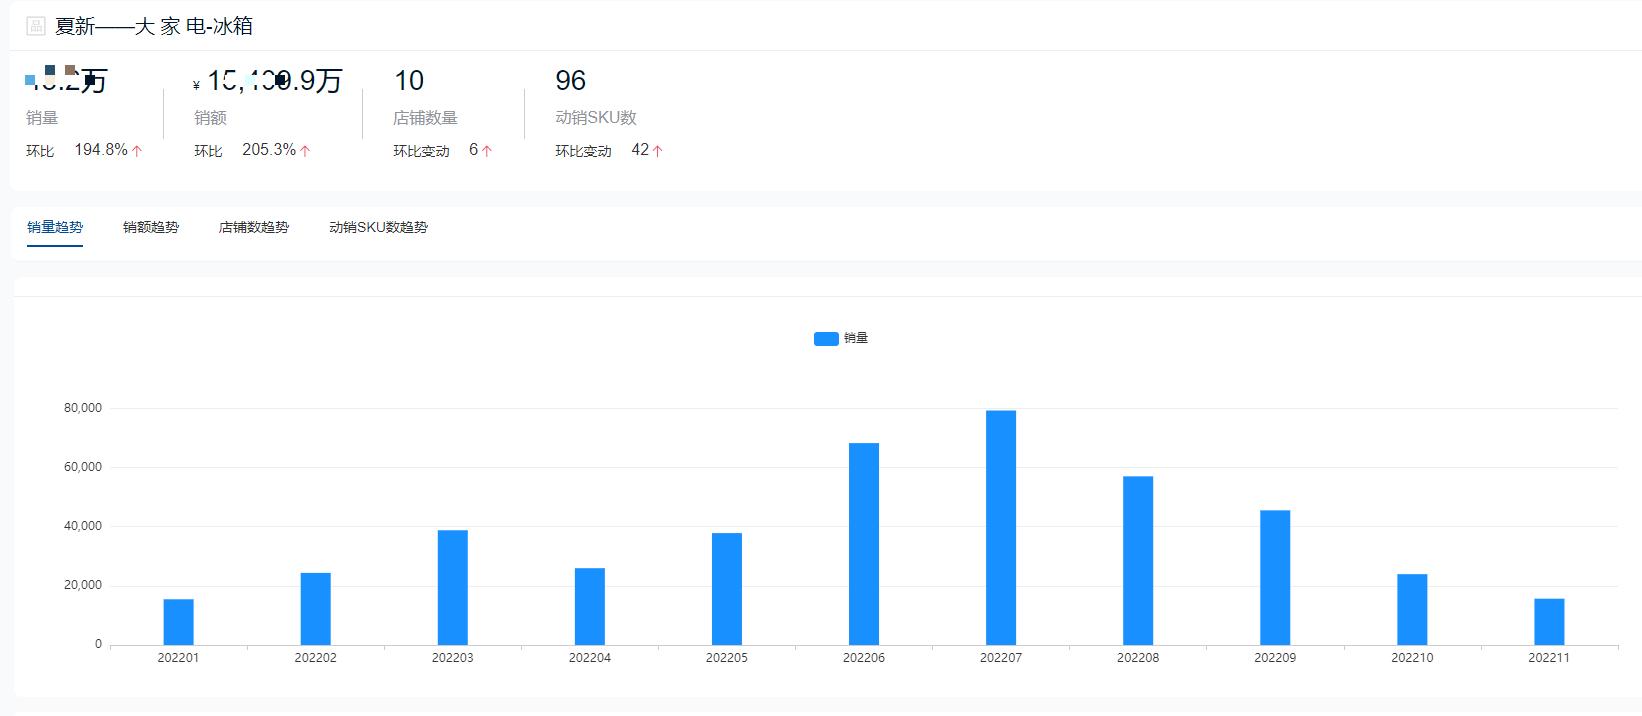Click the 202206 sales bar
This screenshot has width=1642, height=716.
pos(864,544)
